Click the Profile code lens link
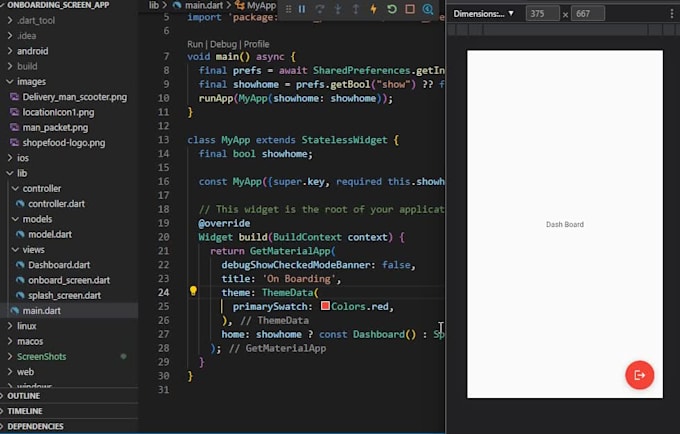This screenshot has width=680, height=434. (x=256, y=44)
